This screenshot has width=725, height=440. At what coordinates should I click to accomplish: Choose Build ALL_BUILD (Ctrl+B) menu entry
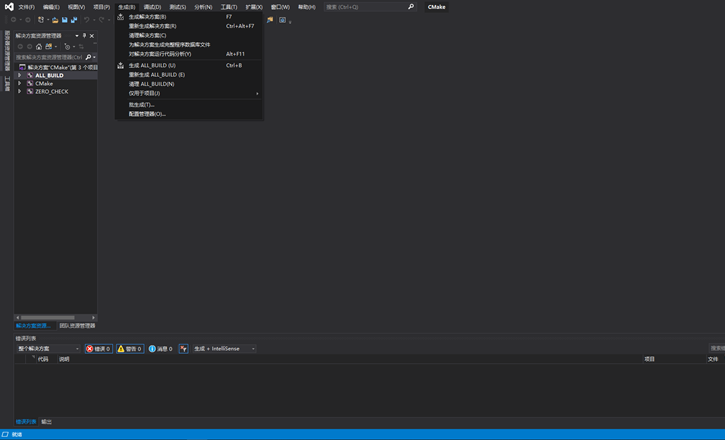189,66
